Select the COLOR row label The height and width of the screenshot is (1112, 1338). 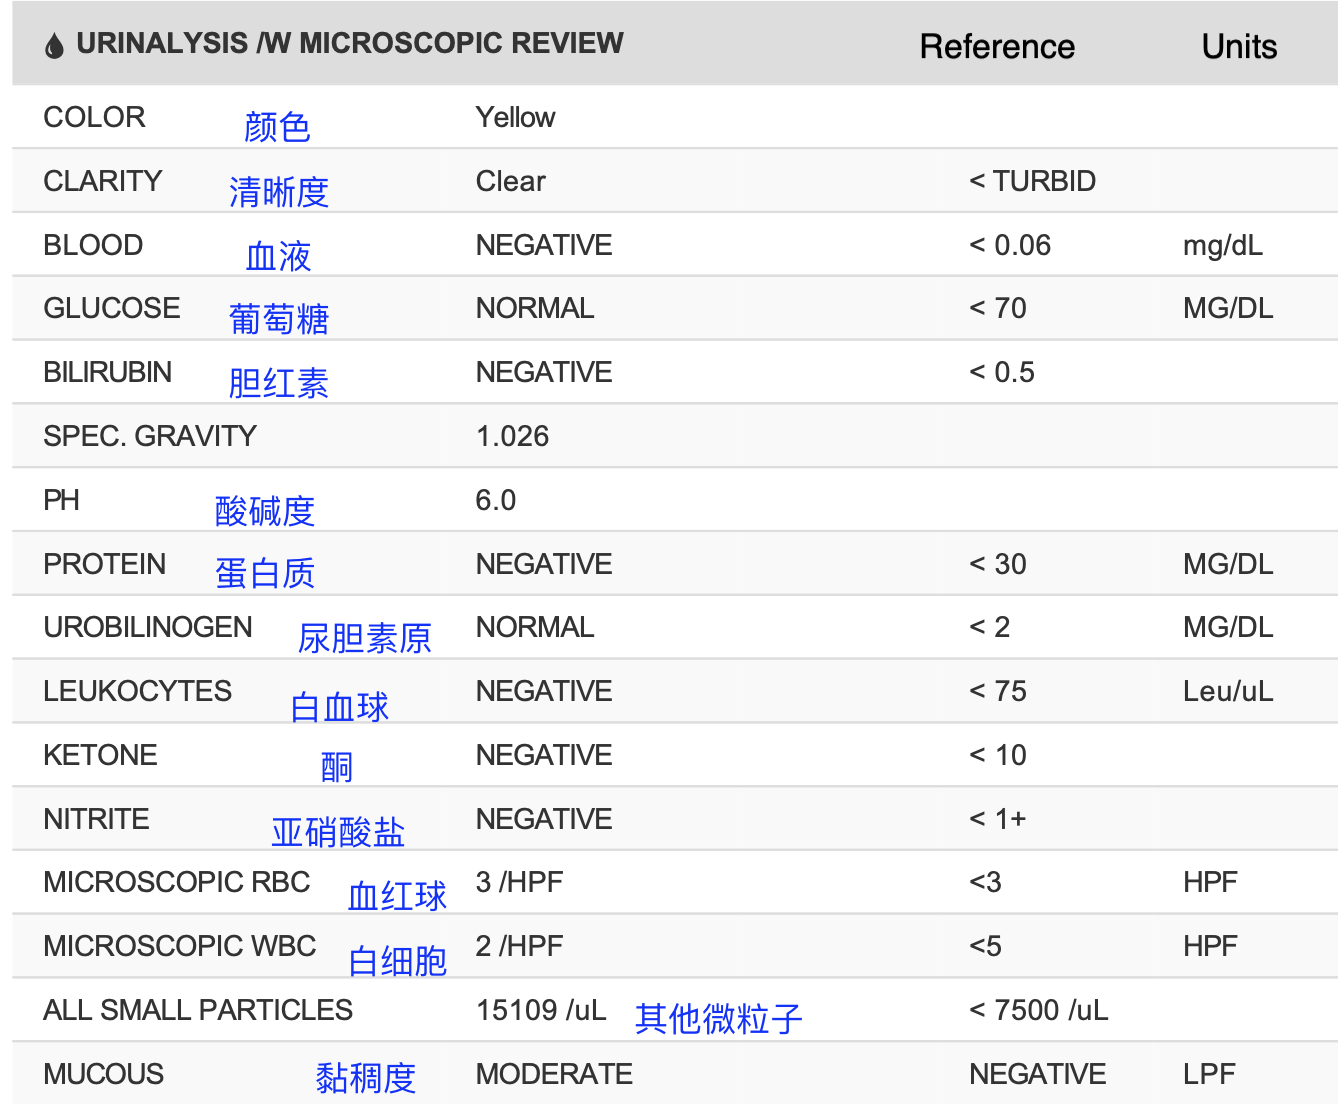tap(94, 117)
